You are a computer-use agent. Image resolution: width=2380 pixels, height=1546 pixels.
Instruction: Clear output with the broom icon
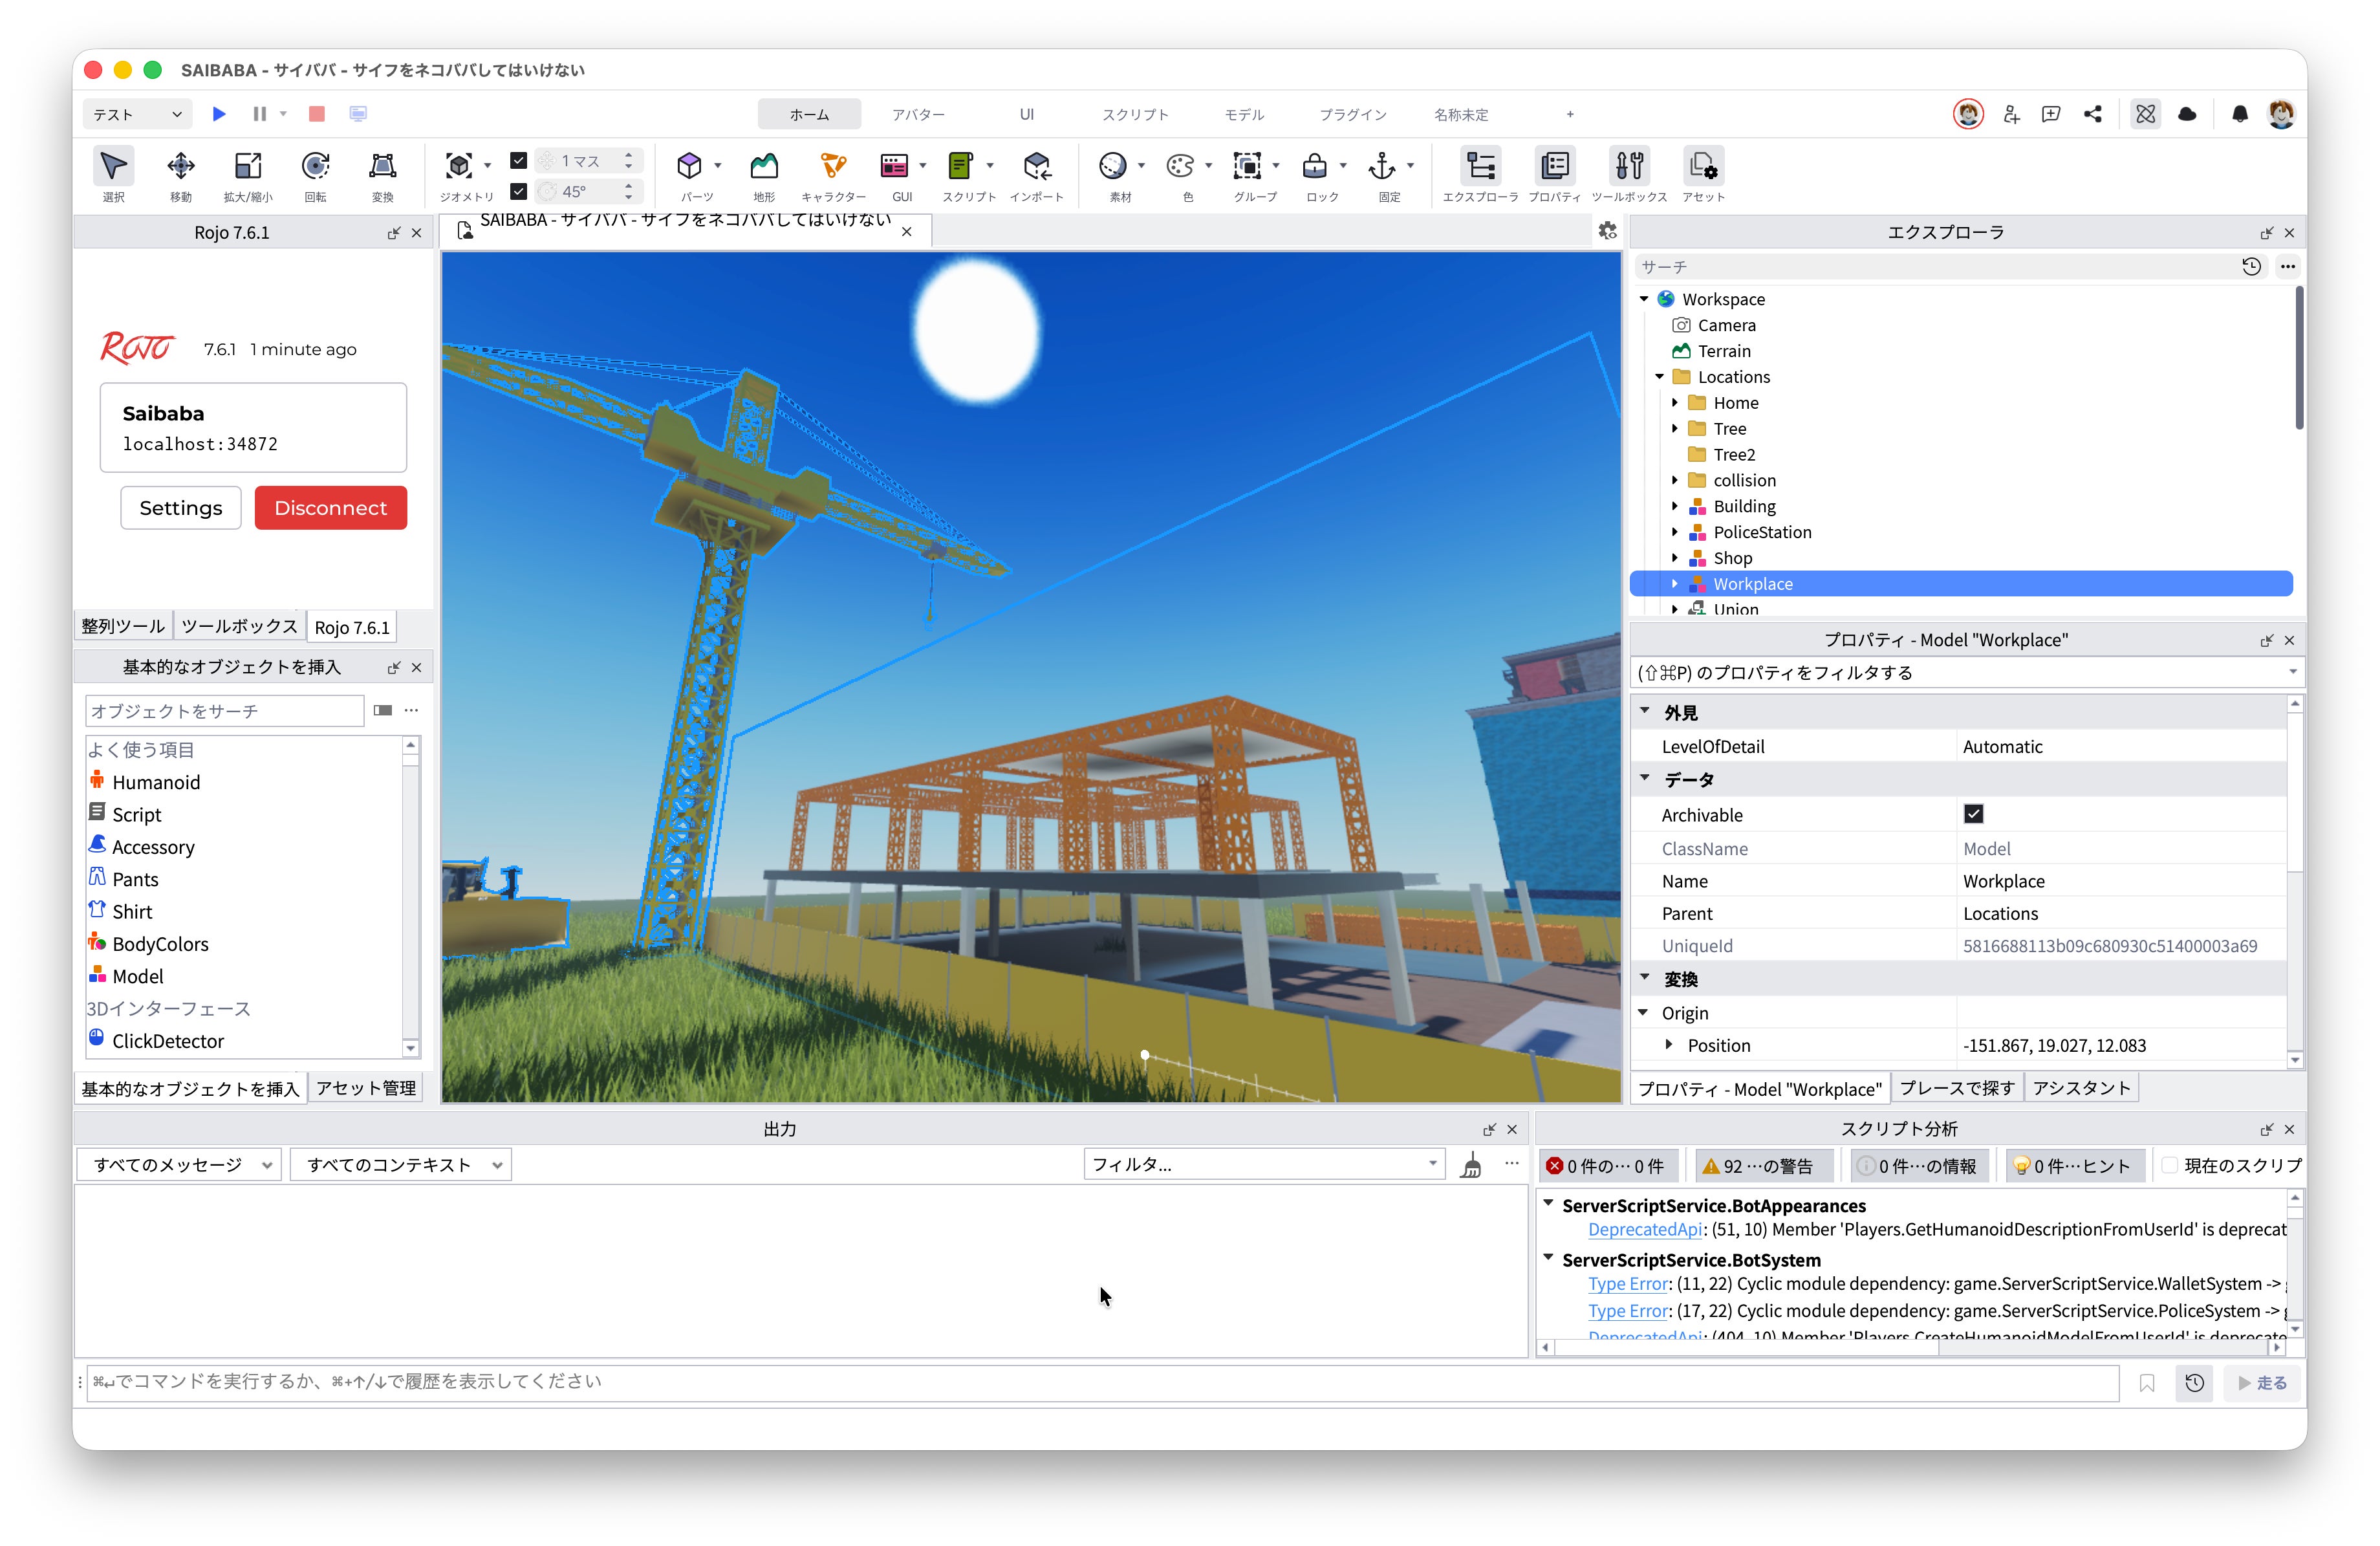pyautogui.click(x=1471, y=1165)
